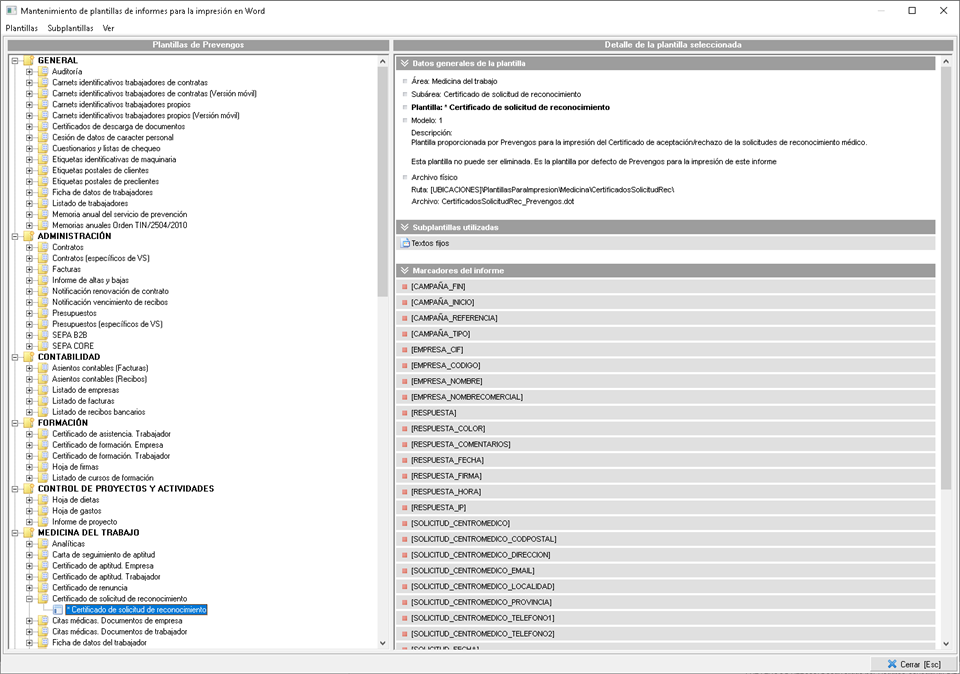This screenshot has height=674, width=960.
Task: Click the selected Certificado de solicitud document icon
Action: (58, 609)
